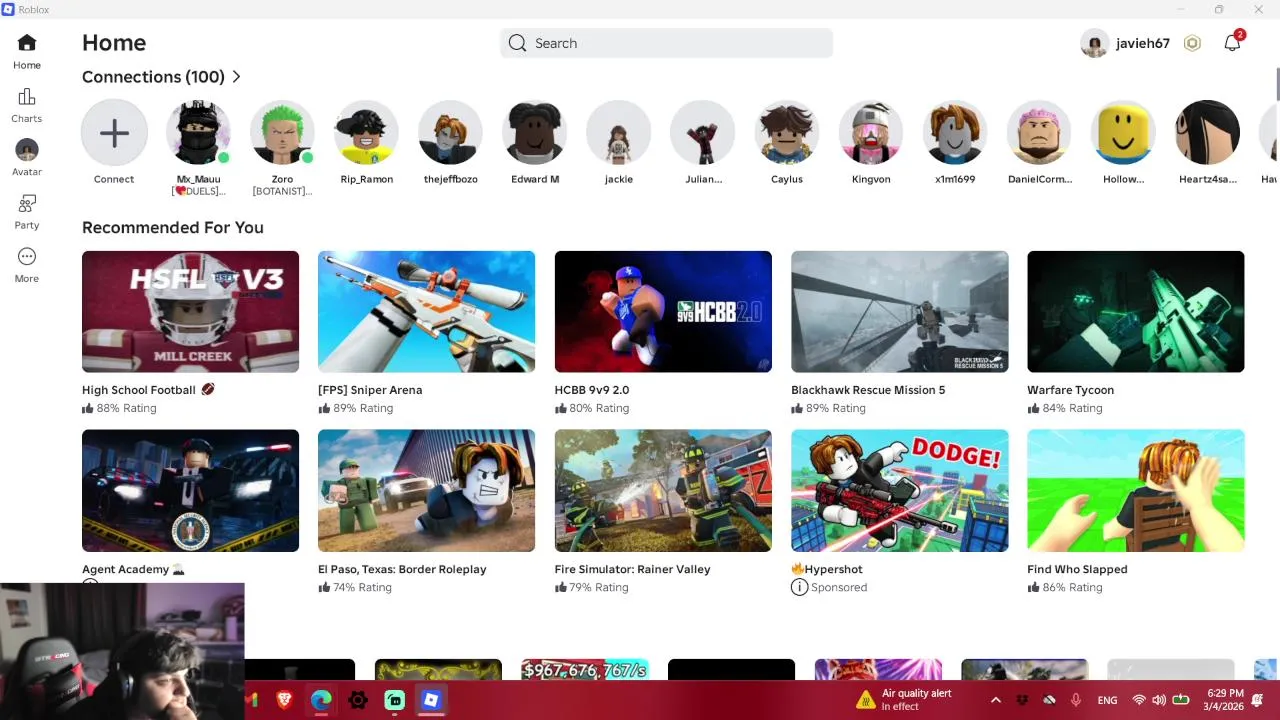1280x720 pixels.
Task: Open Microsoft Edge in taskbar
Action: [x=321, y=700]
